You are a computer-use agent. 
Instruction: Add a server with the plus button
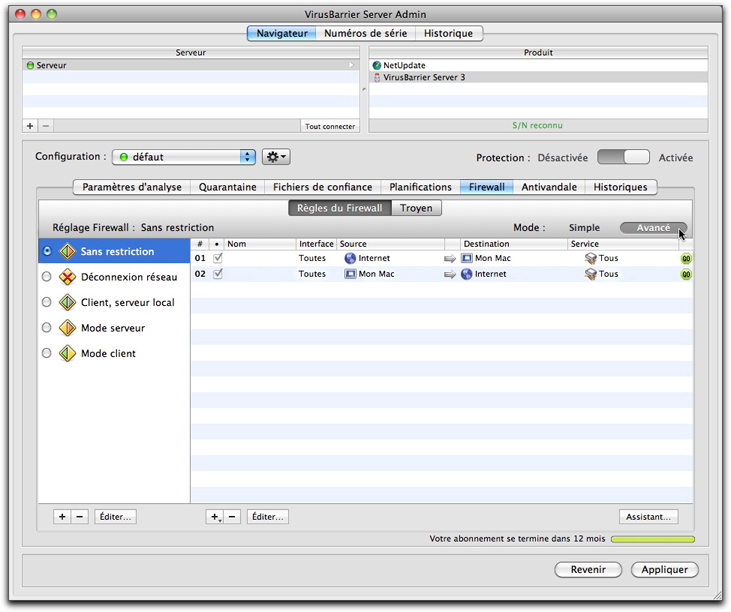click(x=30, y=126)
